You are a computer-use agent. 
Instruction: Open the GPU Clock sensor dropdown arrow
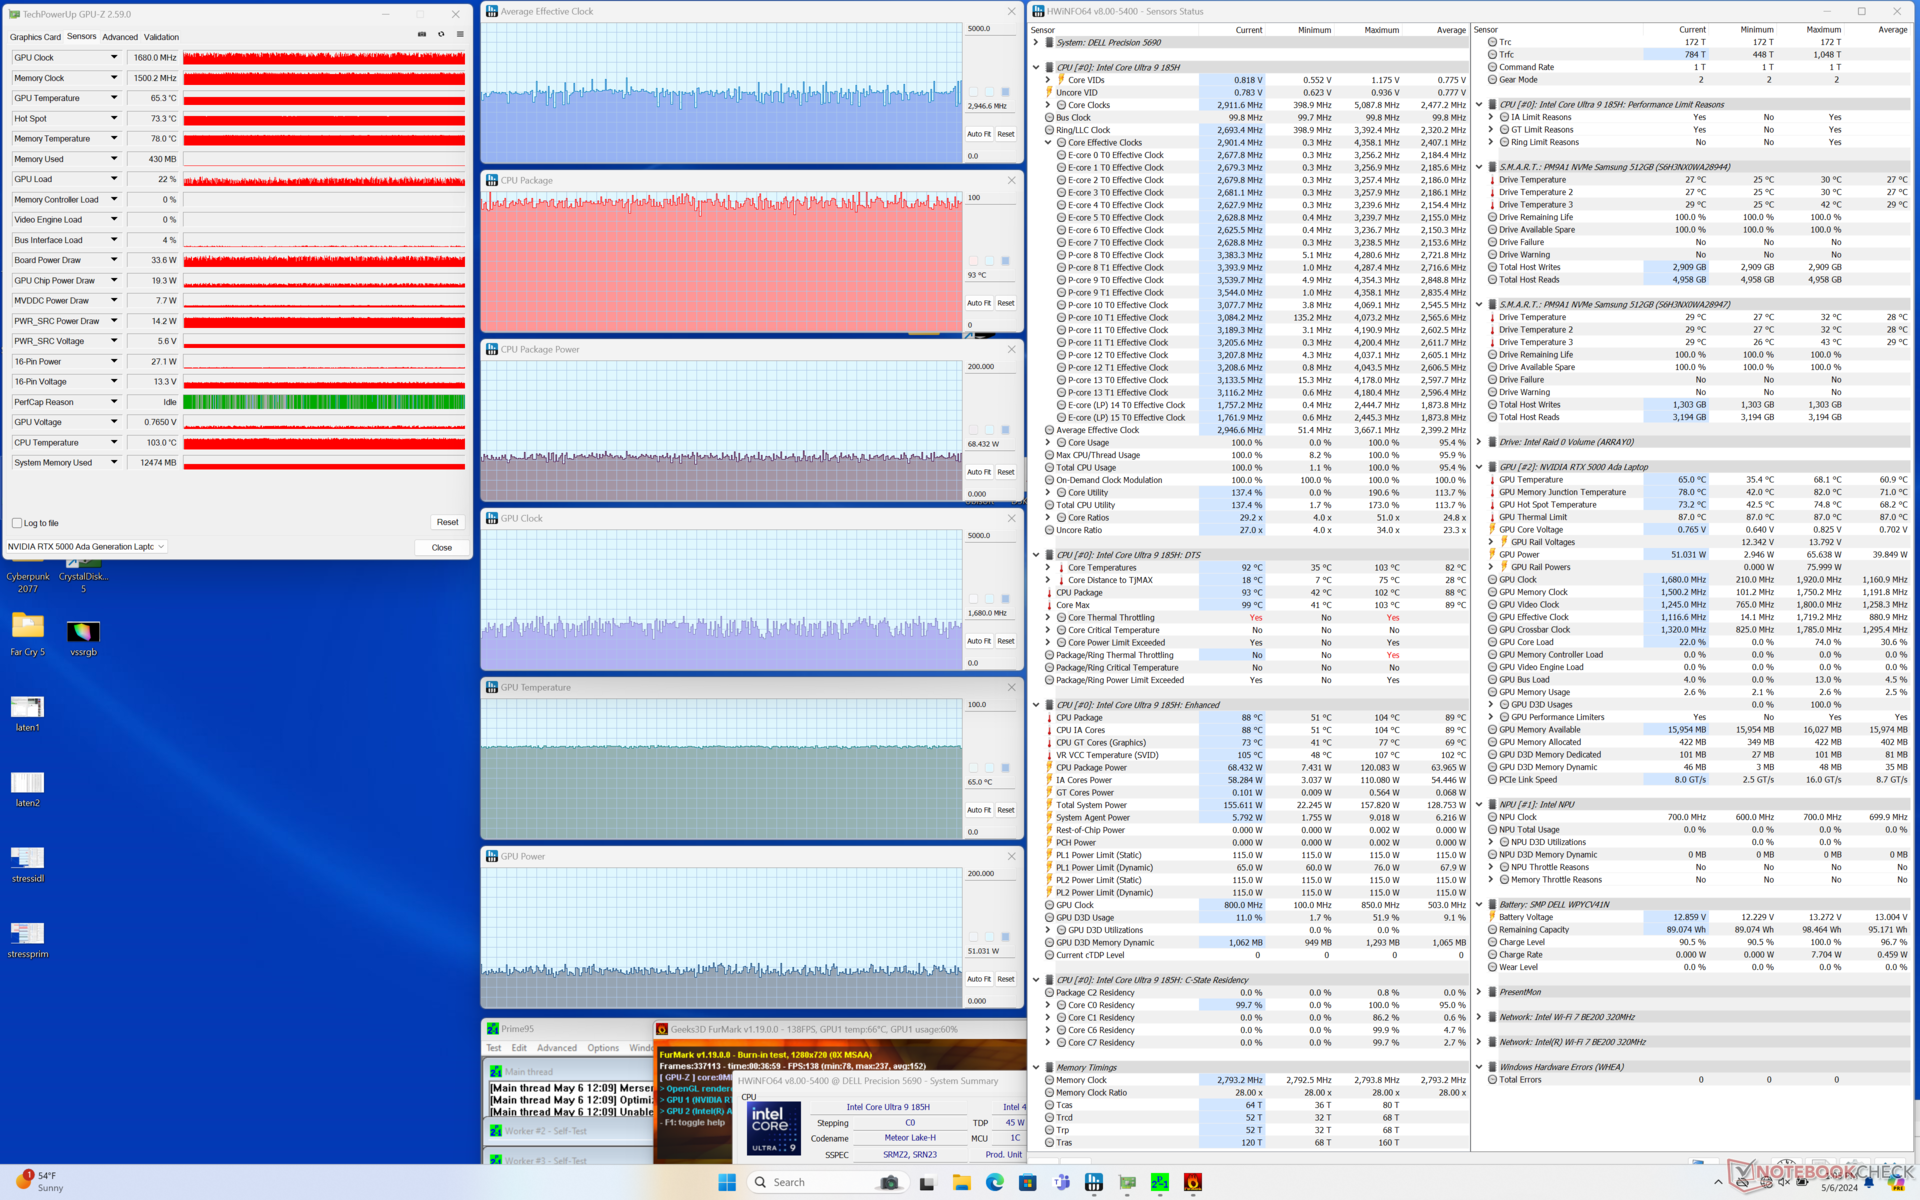coord(114,57)
